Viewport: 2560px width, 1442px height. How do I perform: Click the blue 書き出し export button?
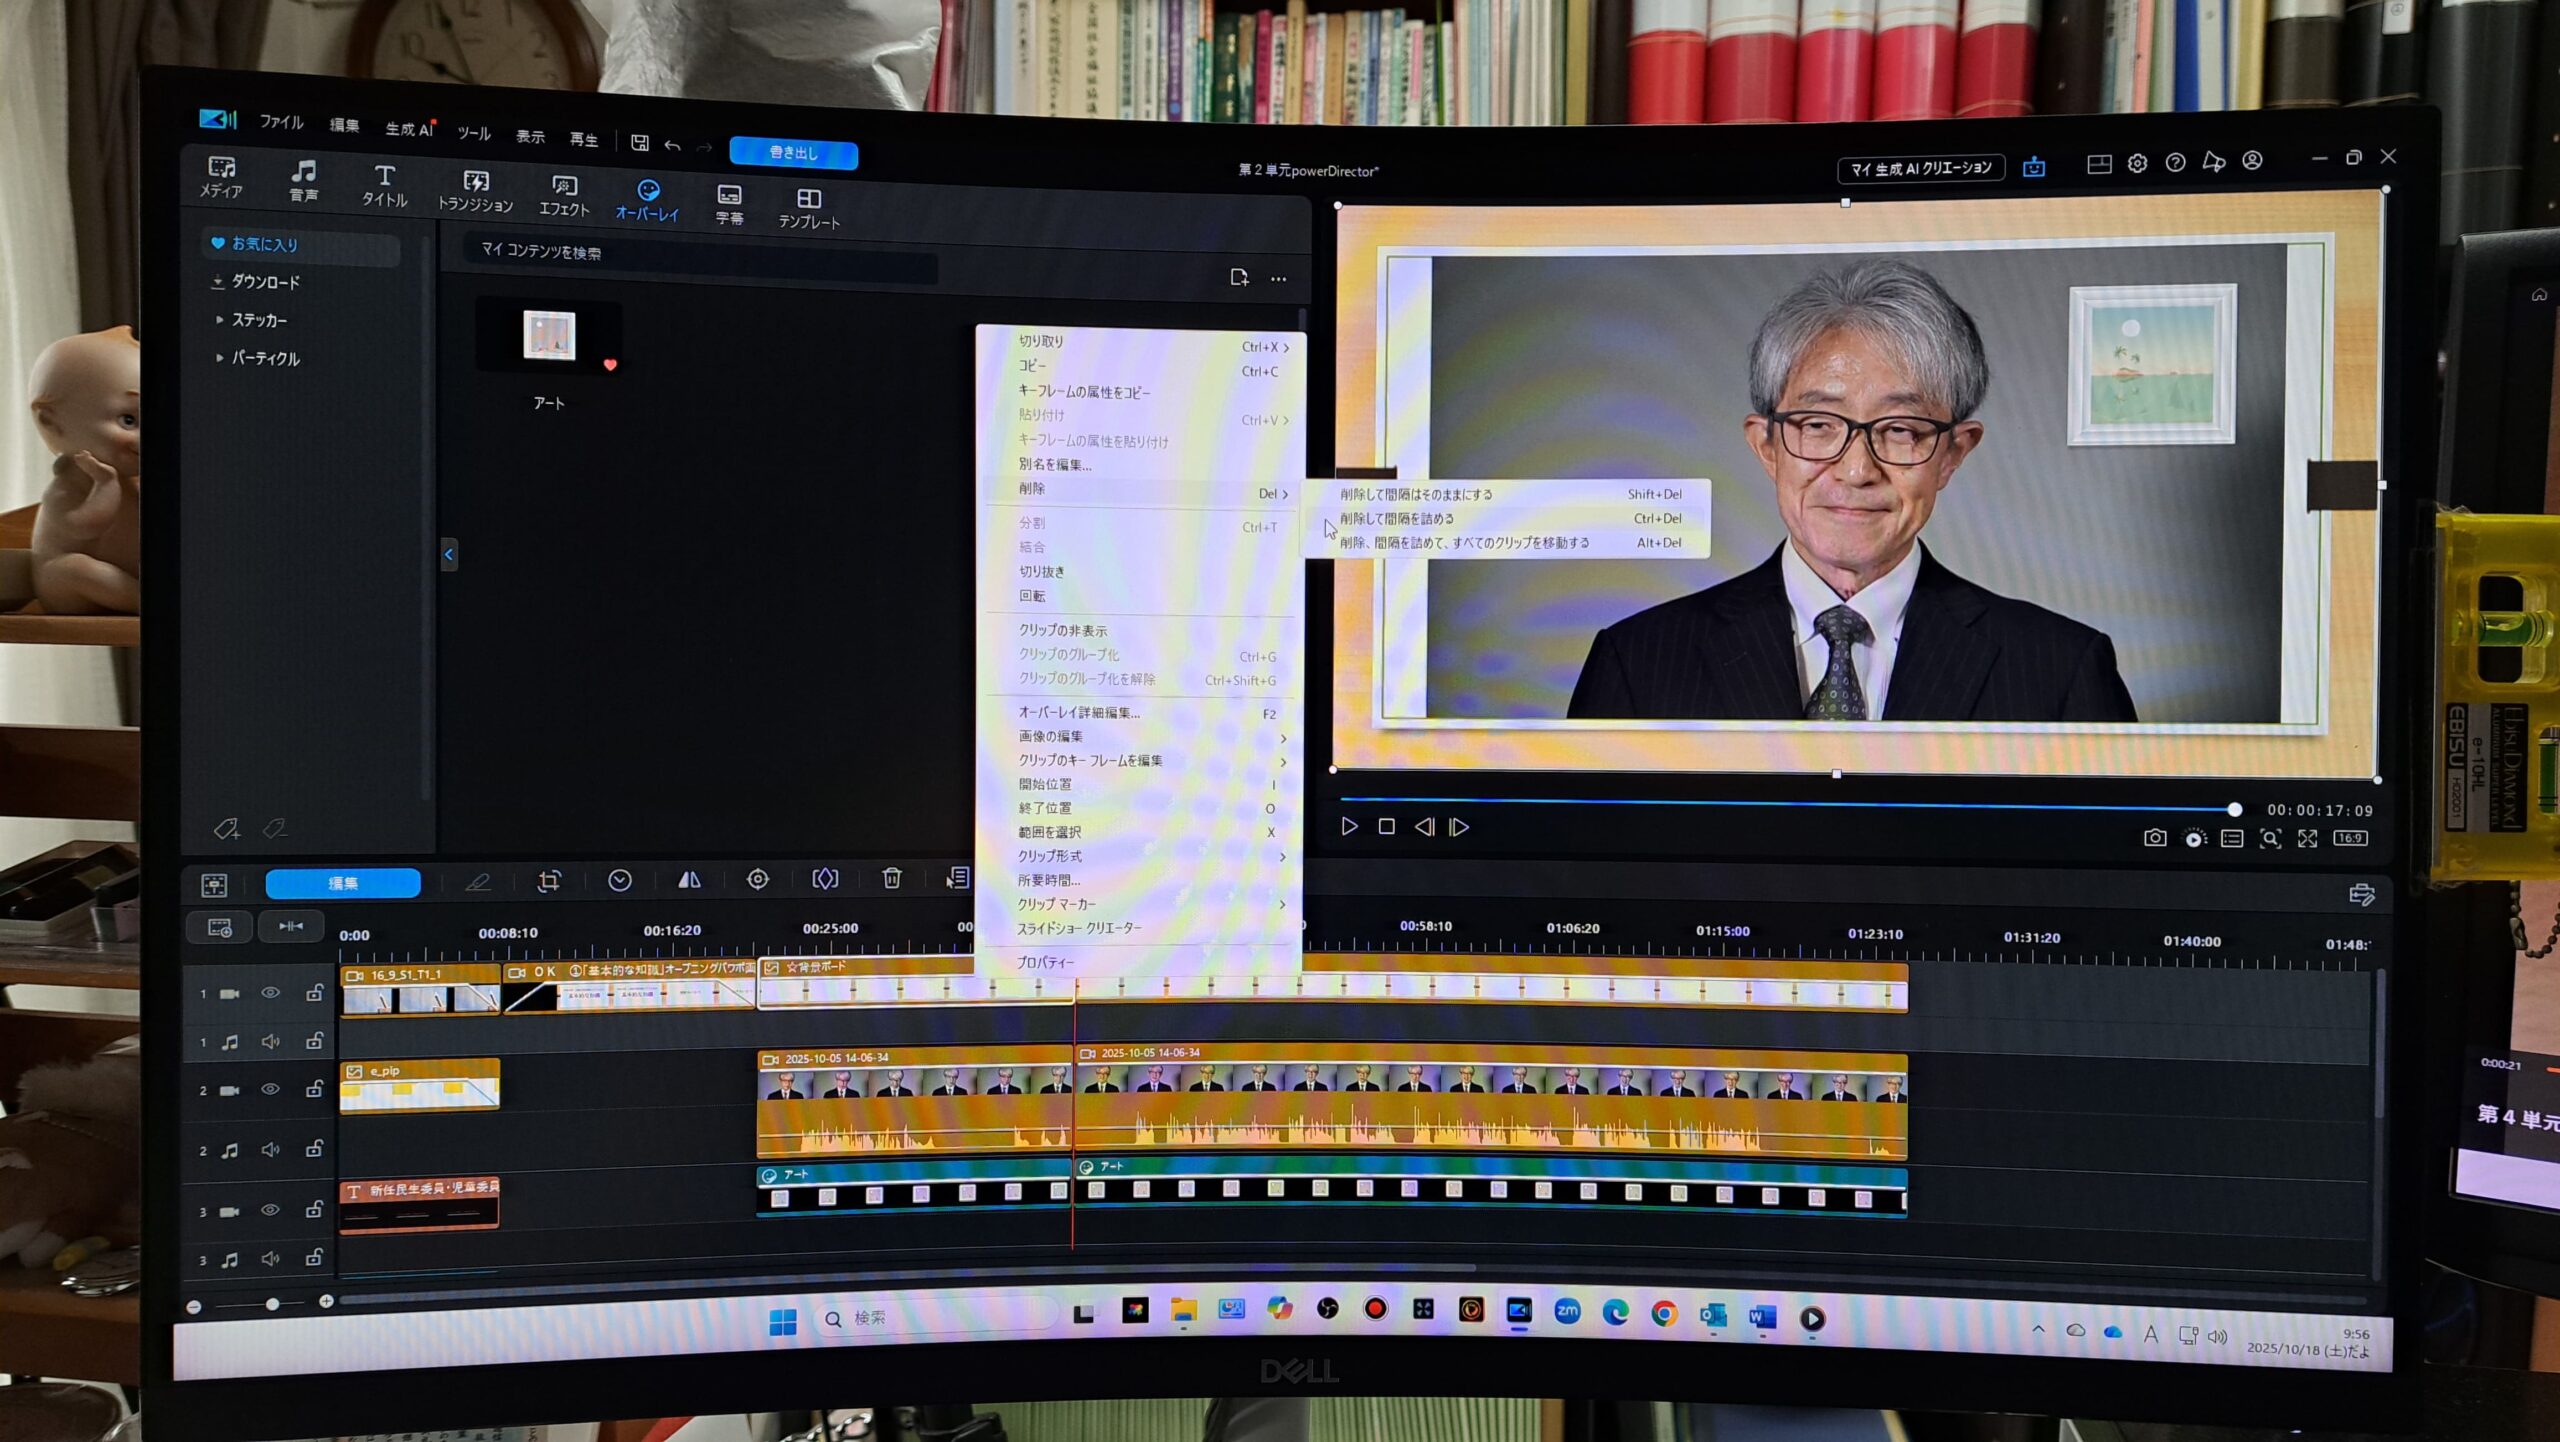[x=793, y=153]
